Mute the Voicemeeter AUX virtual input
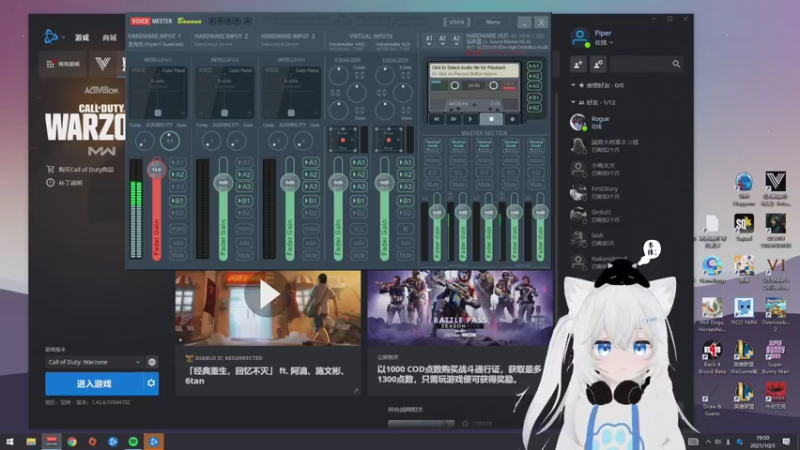Screen dimensions: 800x450 pos(405,255)
